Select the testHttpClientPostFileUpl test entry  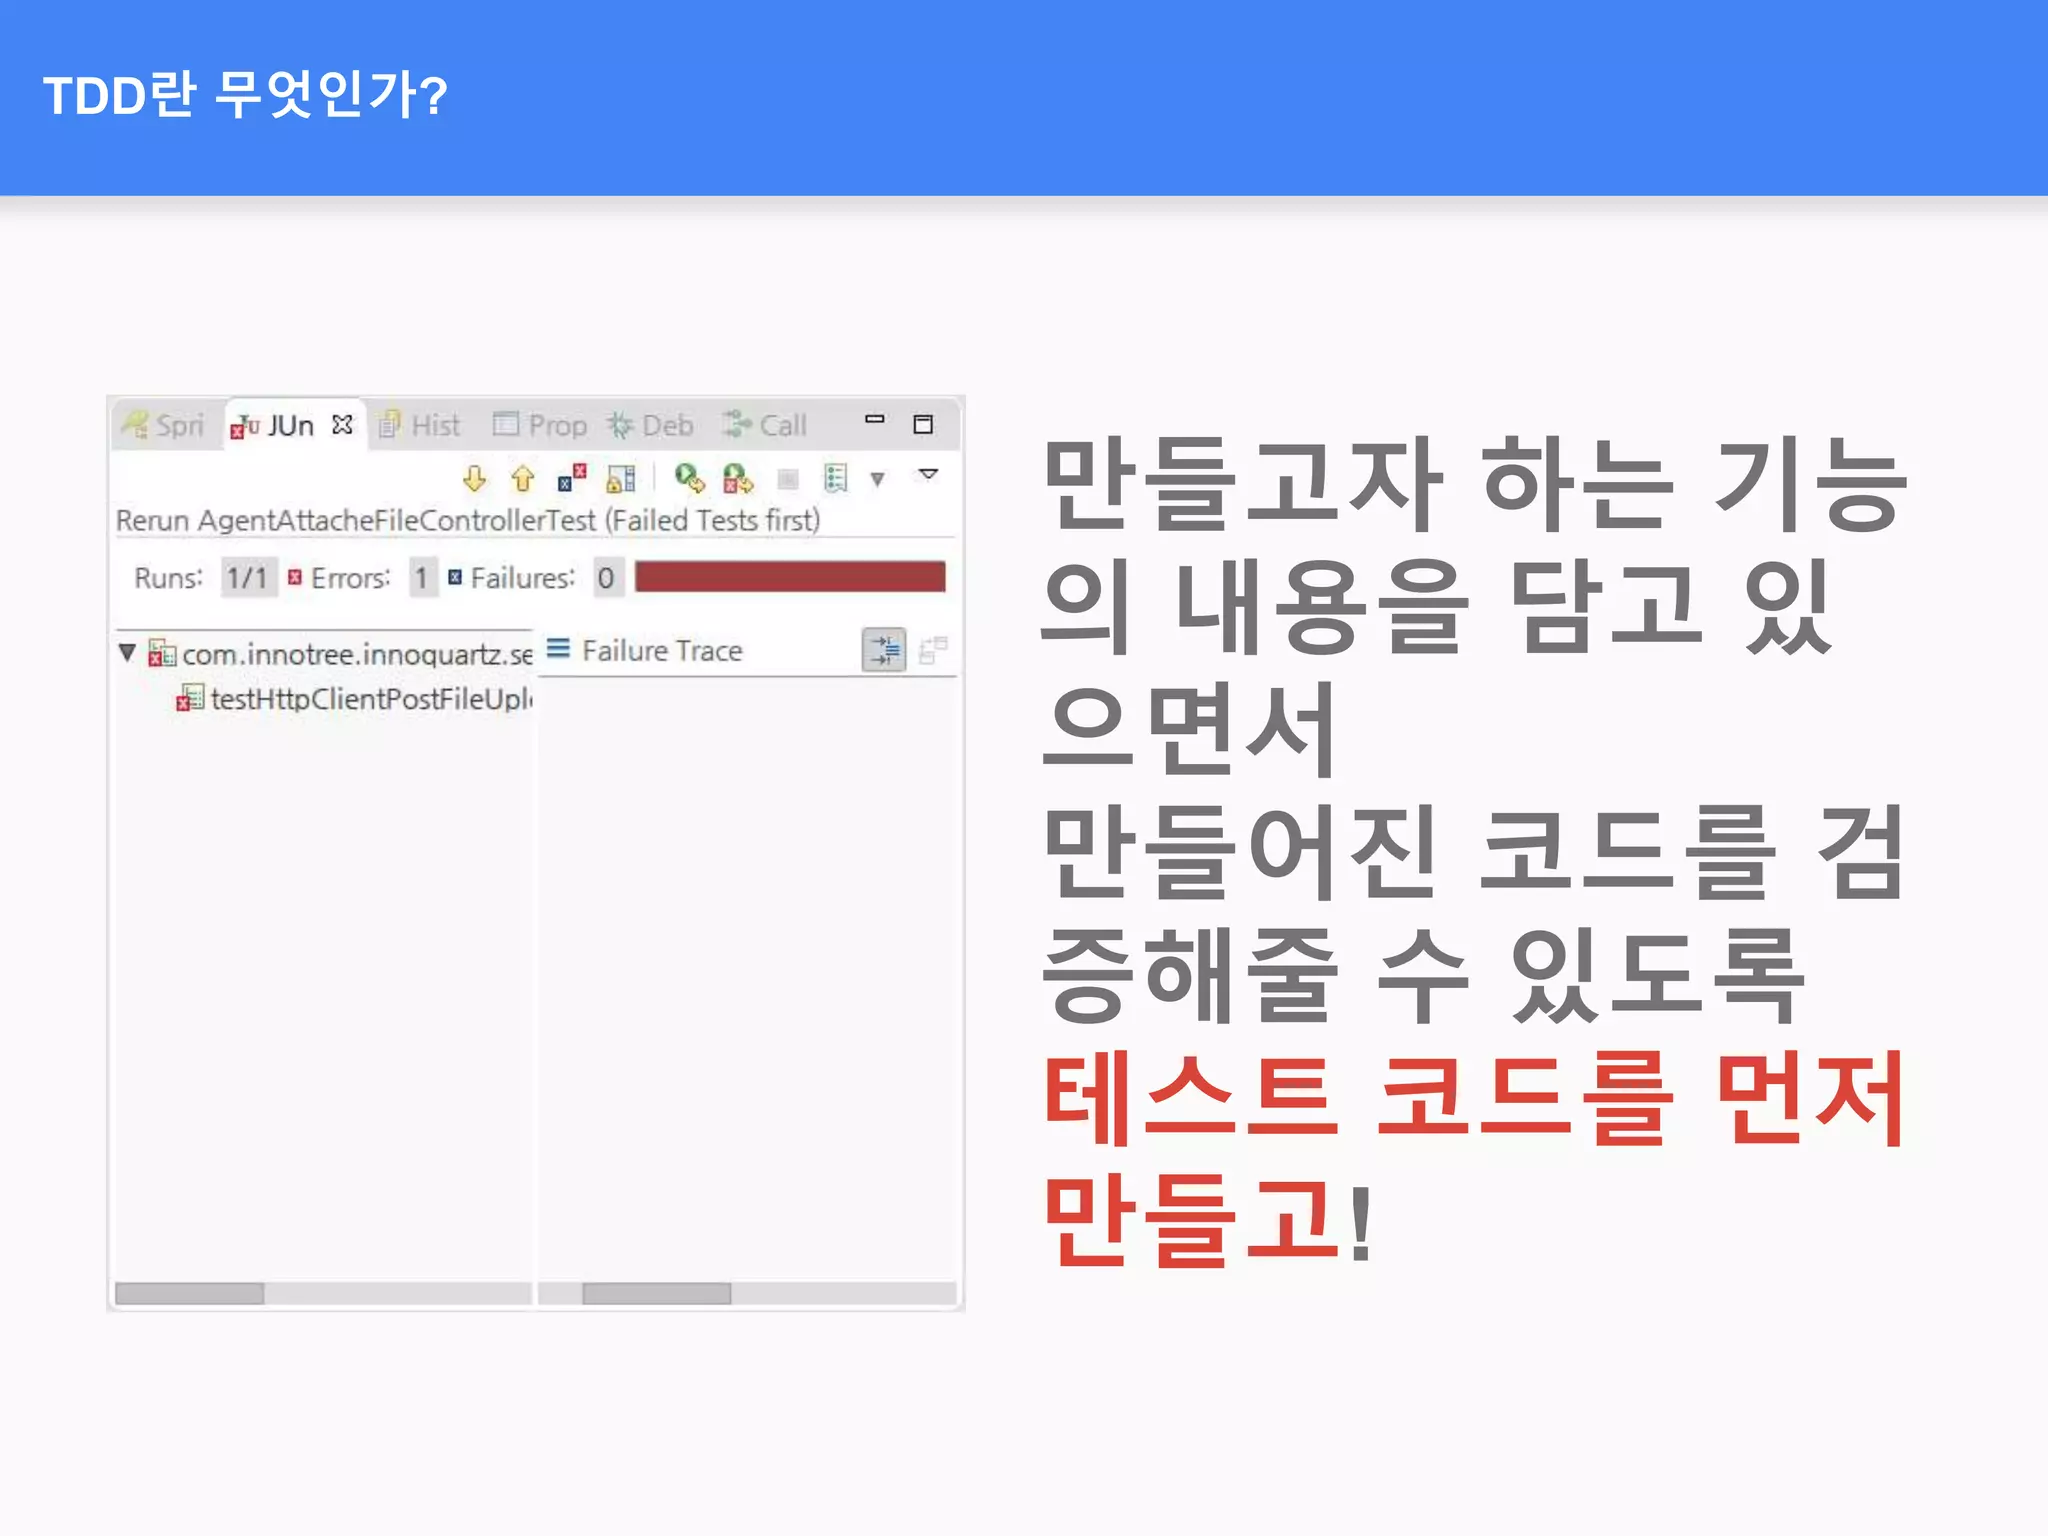(x=355, y=698)
